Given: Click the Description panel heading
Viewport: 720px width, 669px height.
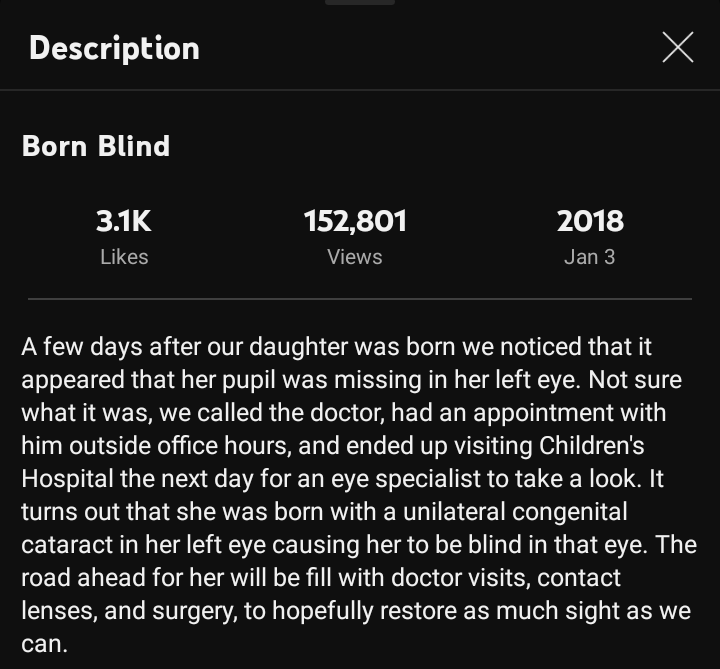Looking at the screenshot, I should point(114,47).
